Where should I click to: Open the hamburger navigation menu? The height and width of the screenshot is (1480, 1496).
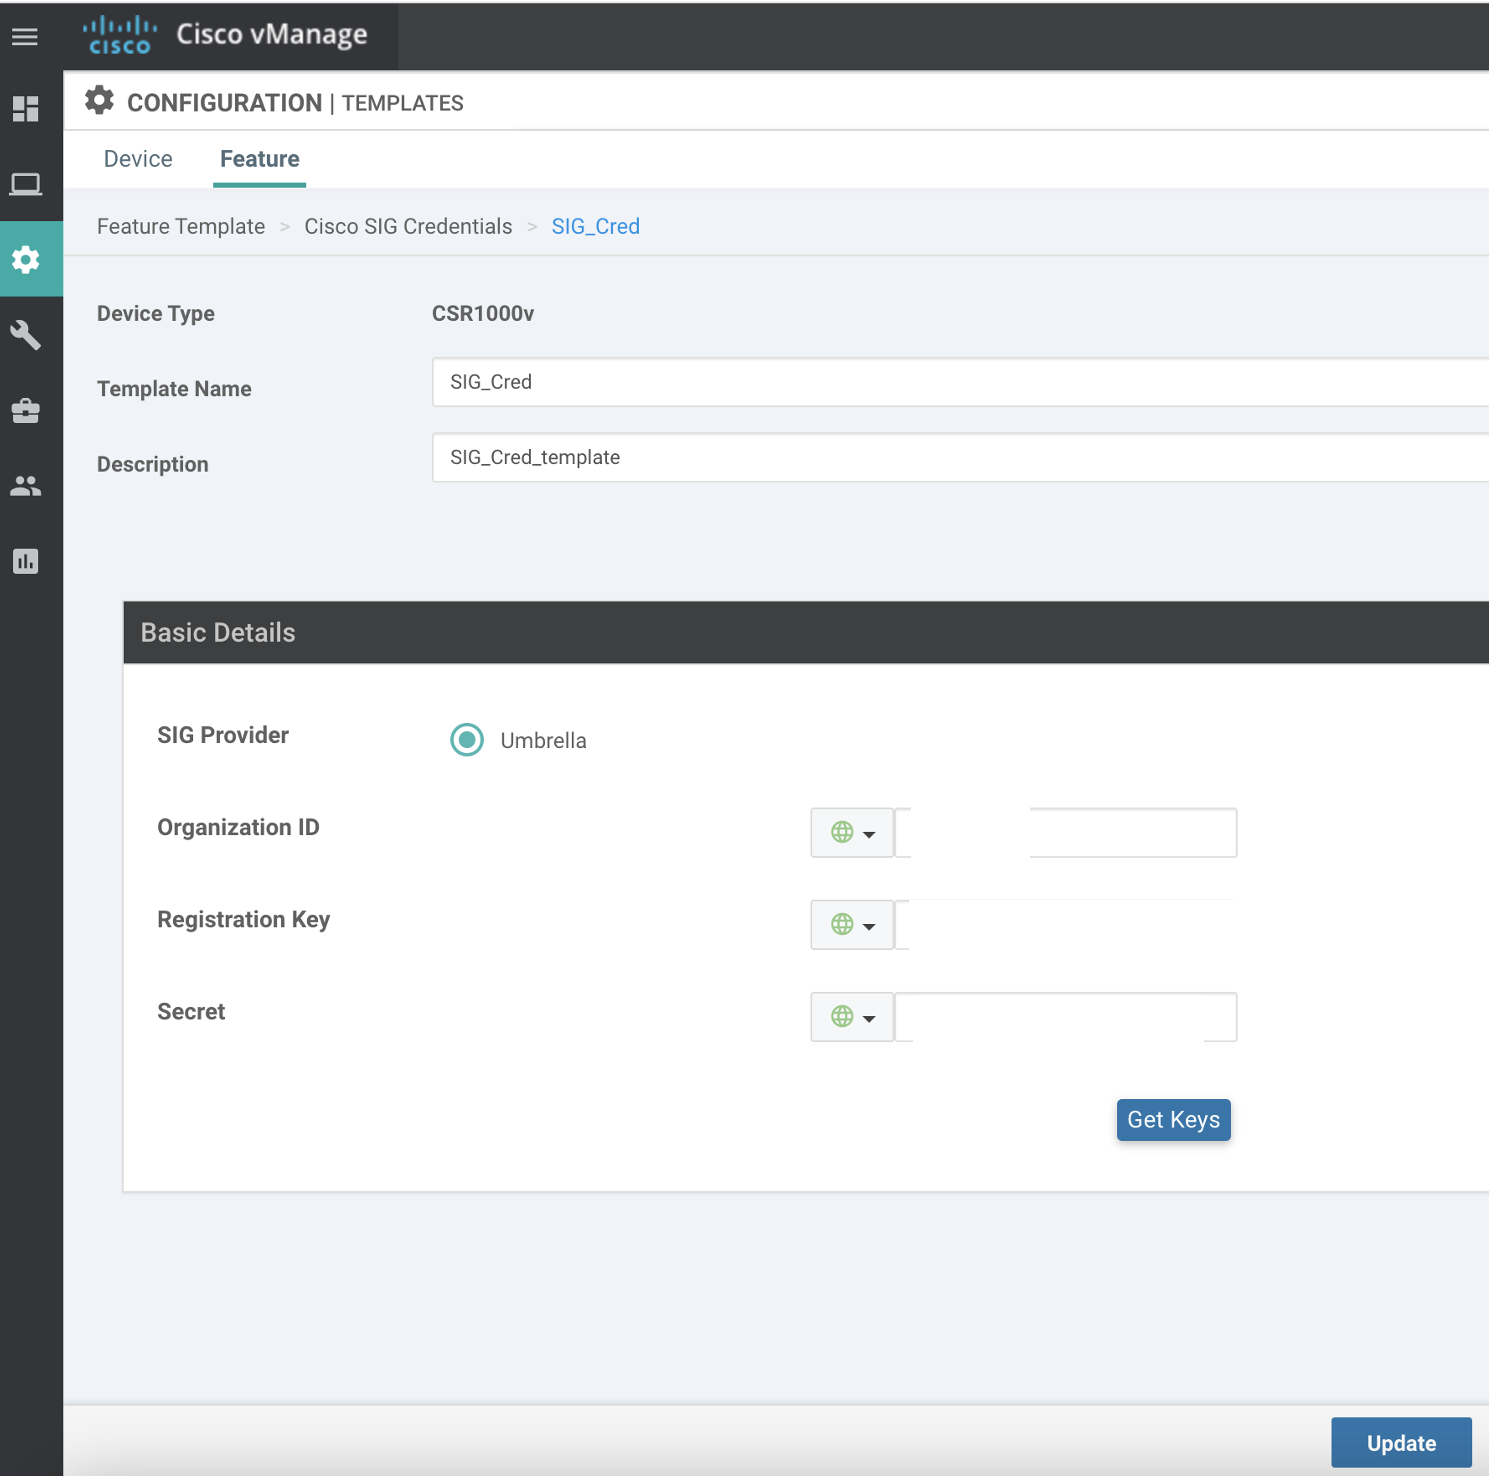pyautogui.click(x=25, y=37)
